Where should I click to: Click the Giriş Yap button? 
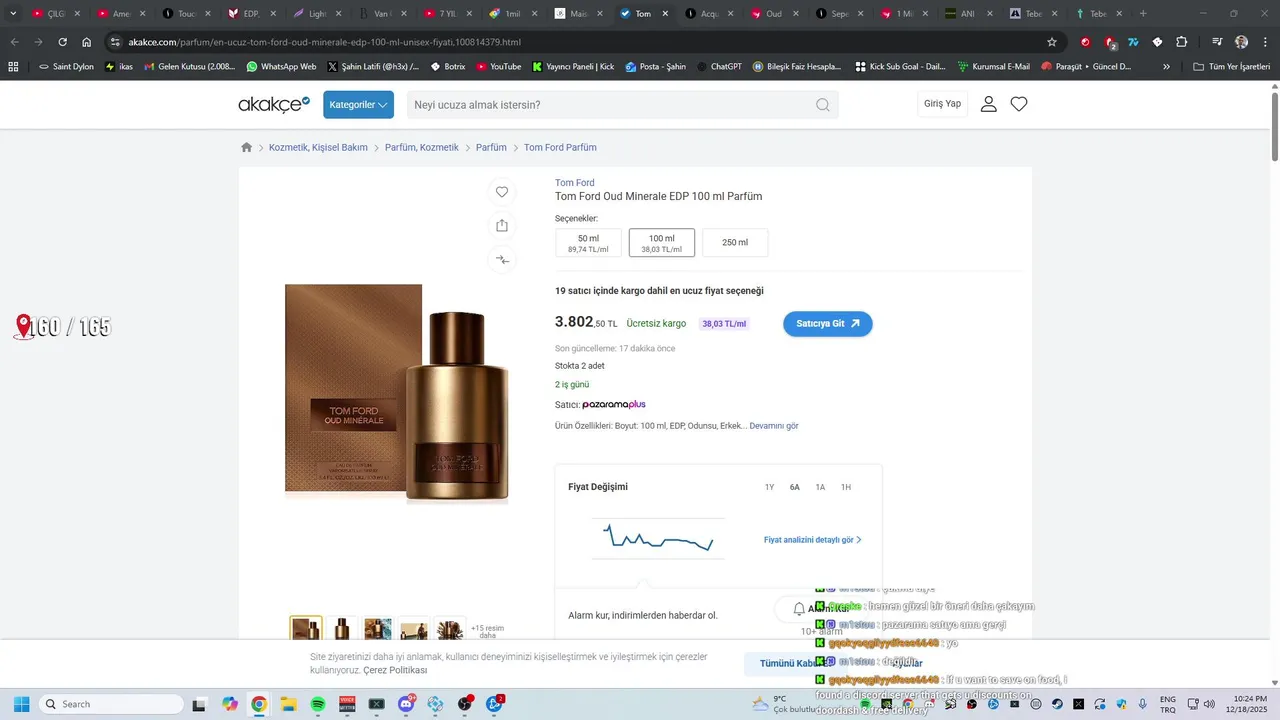pos(942,104)
